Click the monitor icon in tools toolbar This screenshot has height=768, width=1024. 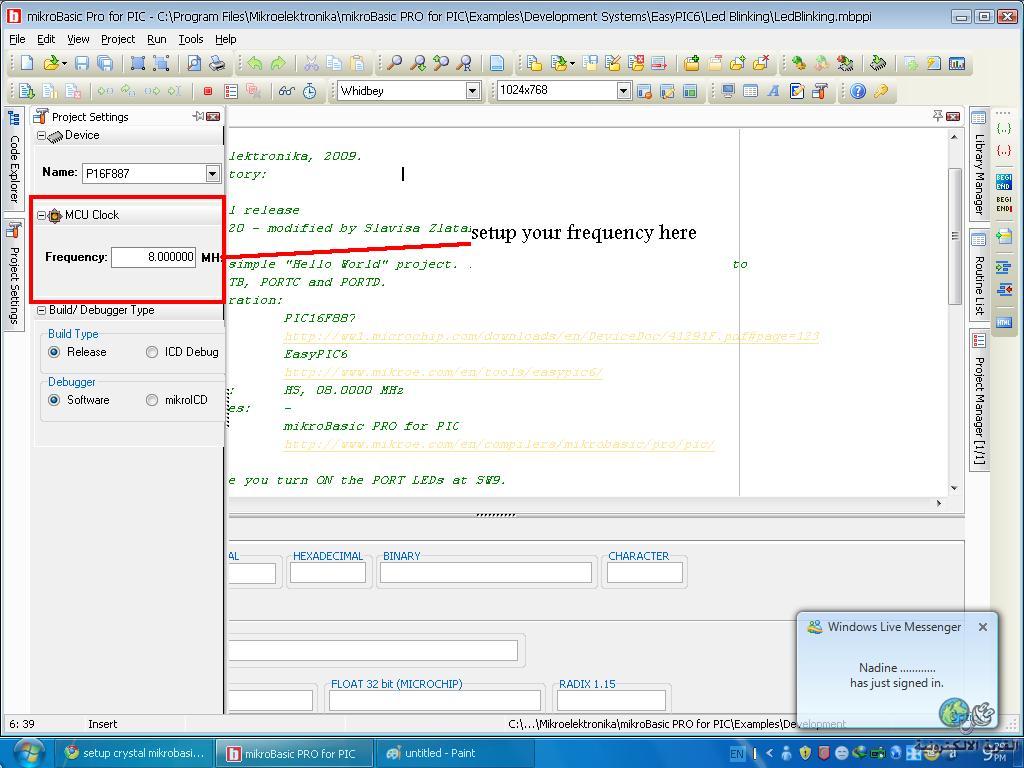(x=728, y=91)
